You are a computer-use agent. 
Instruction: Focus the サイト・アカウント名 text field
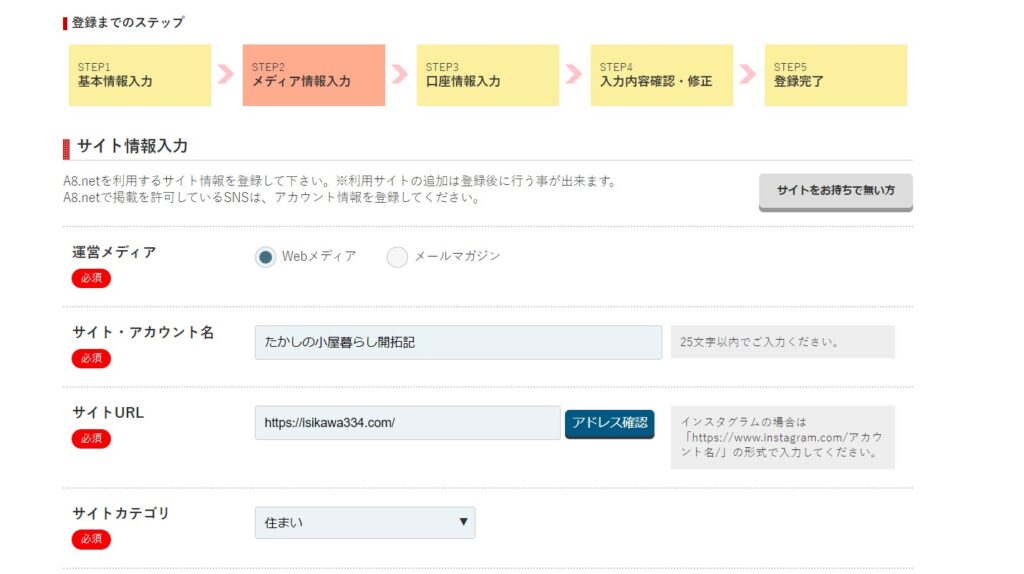click(458, 342)
